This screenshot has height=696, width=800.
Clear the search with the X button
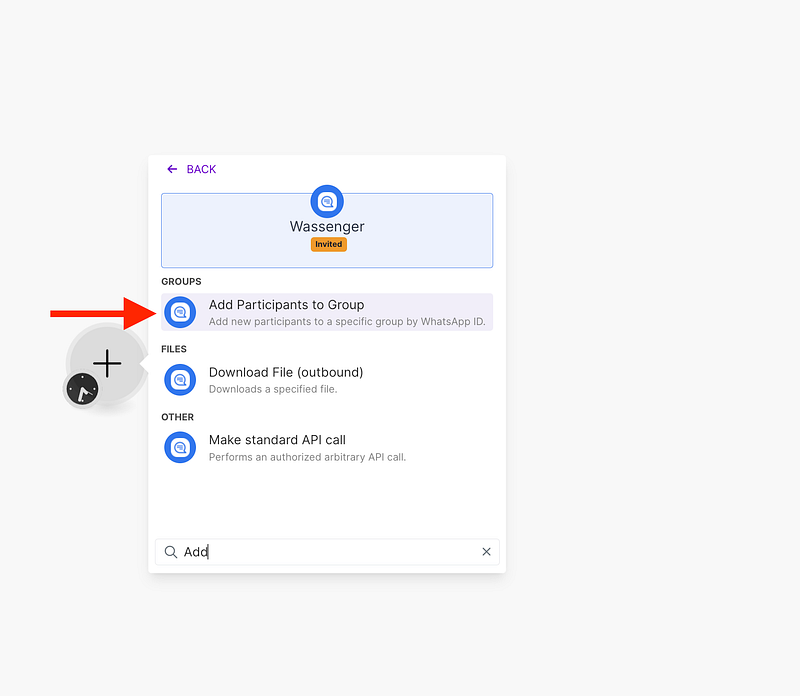(x=487, y=552)
